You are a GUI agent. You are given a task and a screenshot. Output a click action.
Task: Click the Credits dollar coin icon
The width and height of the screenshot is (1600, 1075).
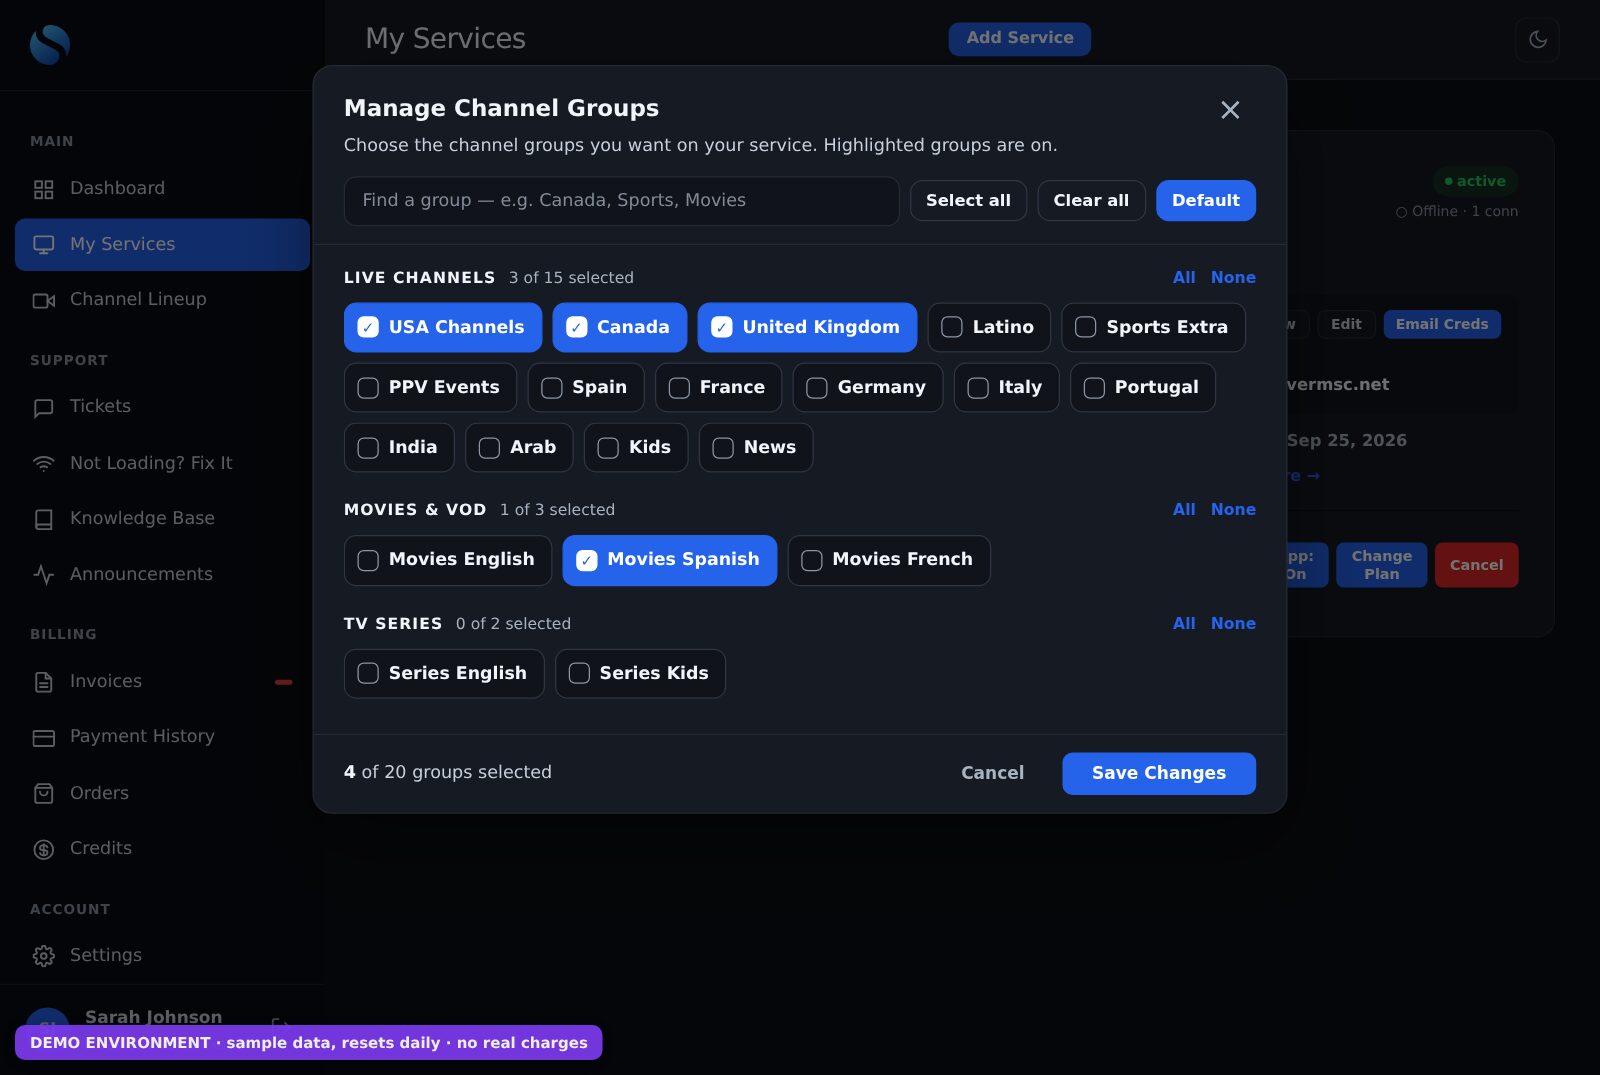point(43,849)
